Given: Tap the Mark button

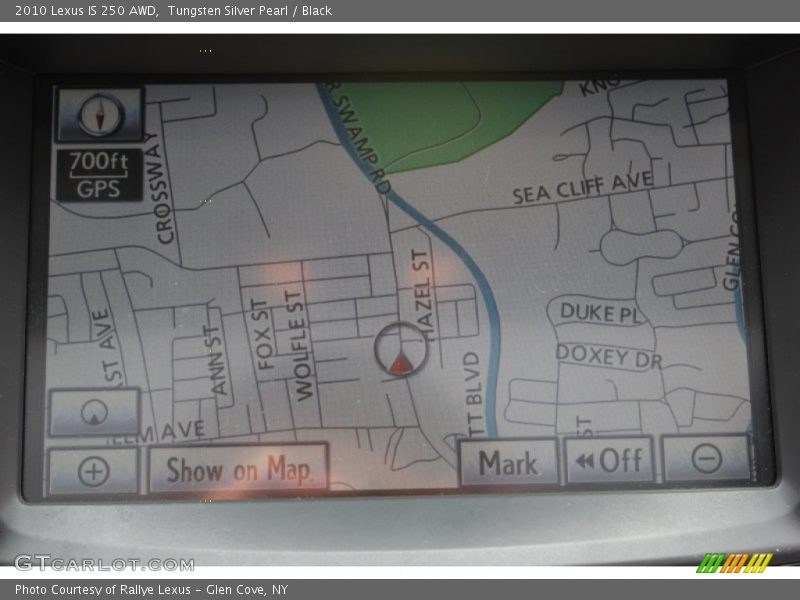Looking at the screenshot, I should [509, 462].
